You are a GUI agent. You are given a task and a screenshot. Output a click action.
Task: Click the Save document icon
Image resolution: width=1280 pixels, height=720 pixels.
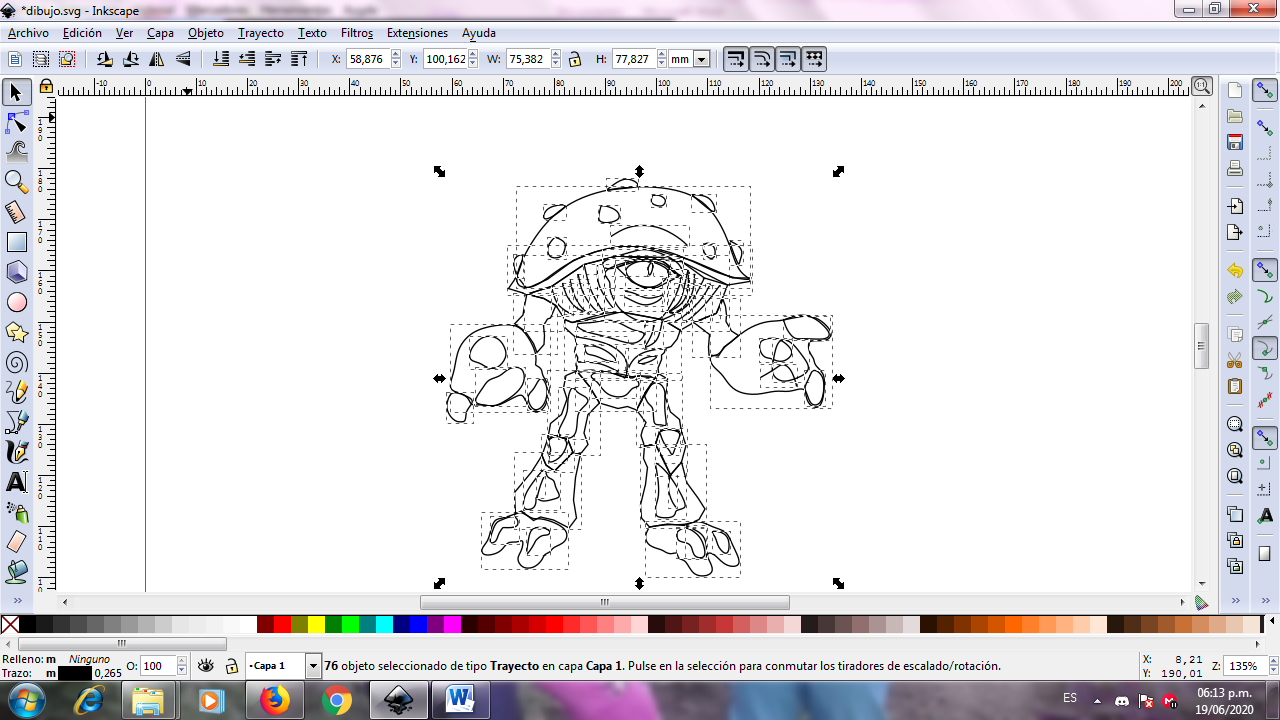coord(1235,142)
